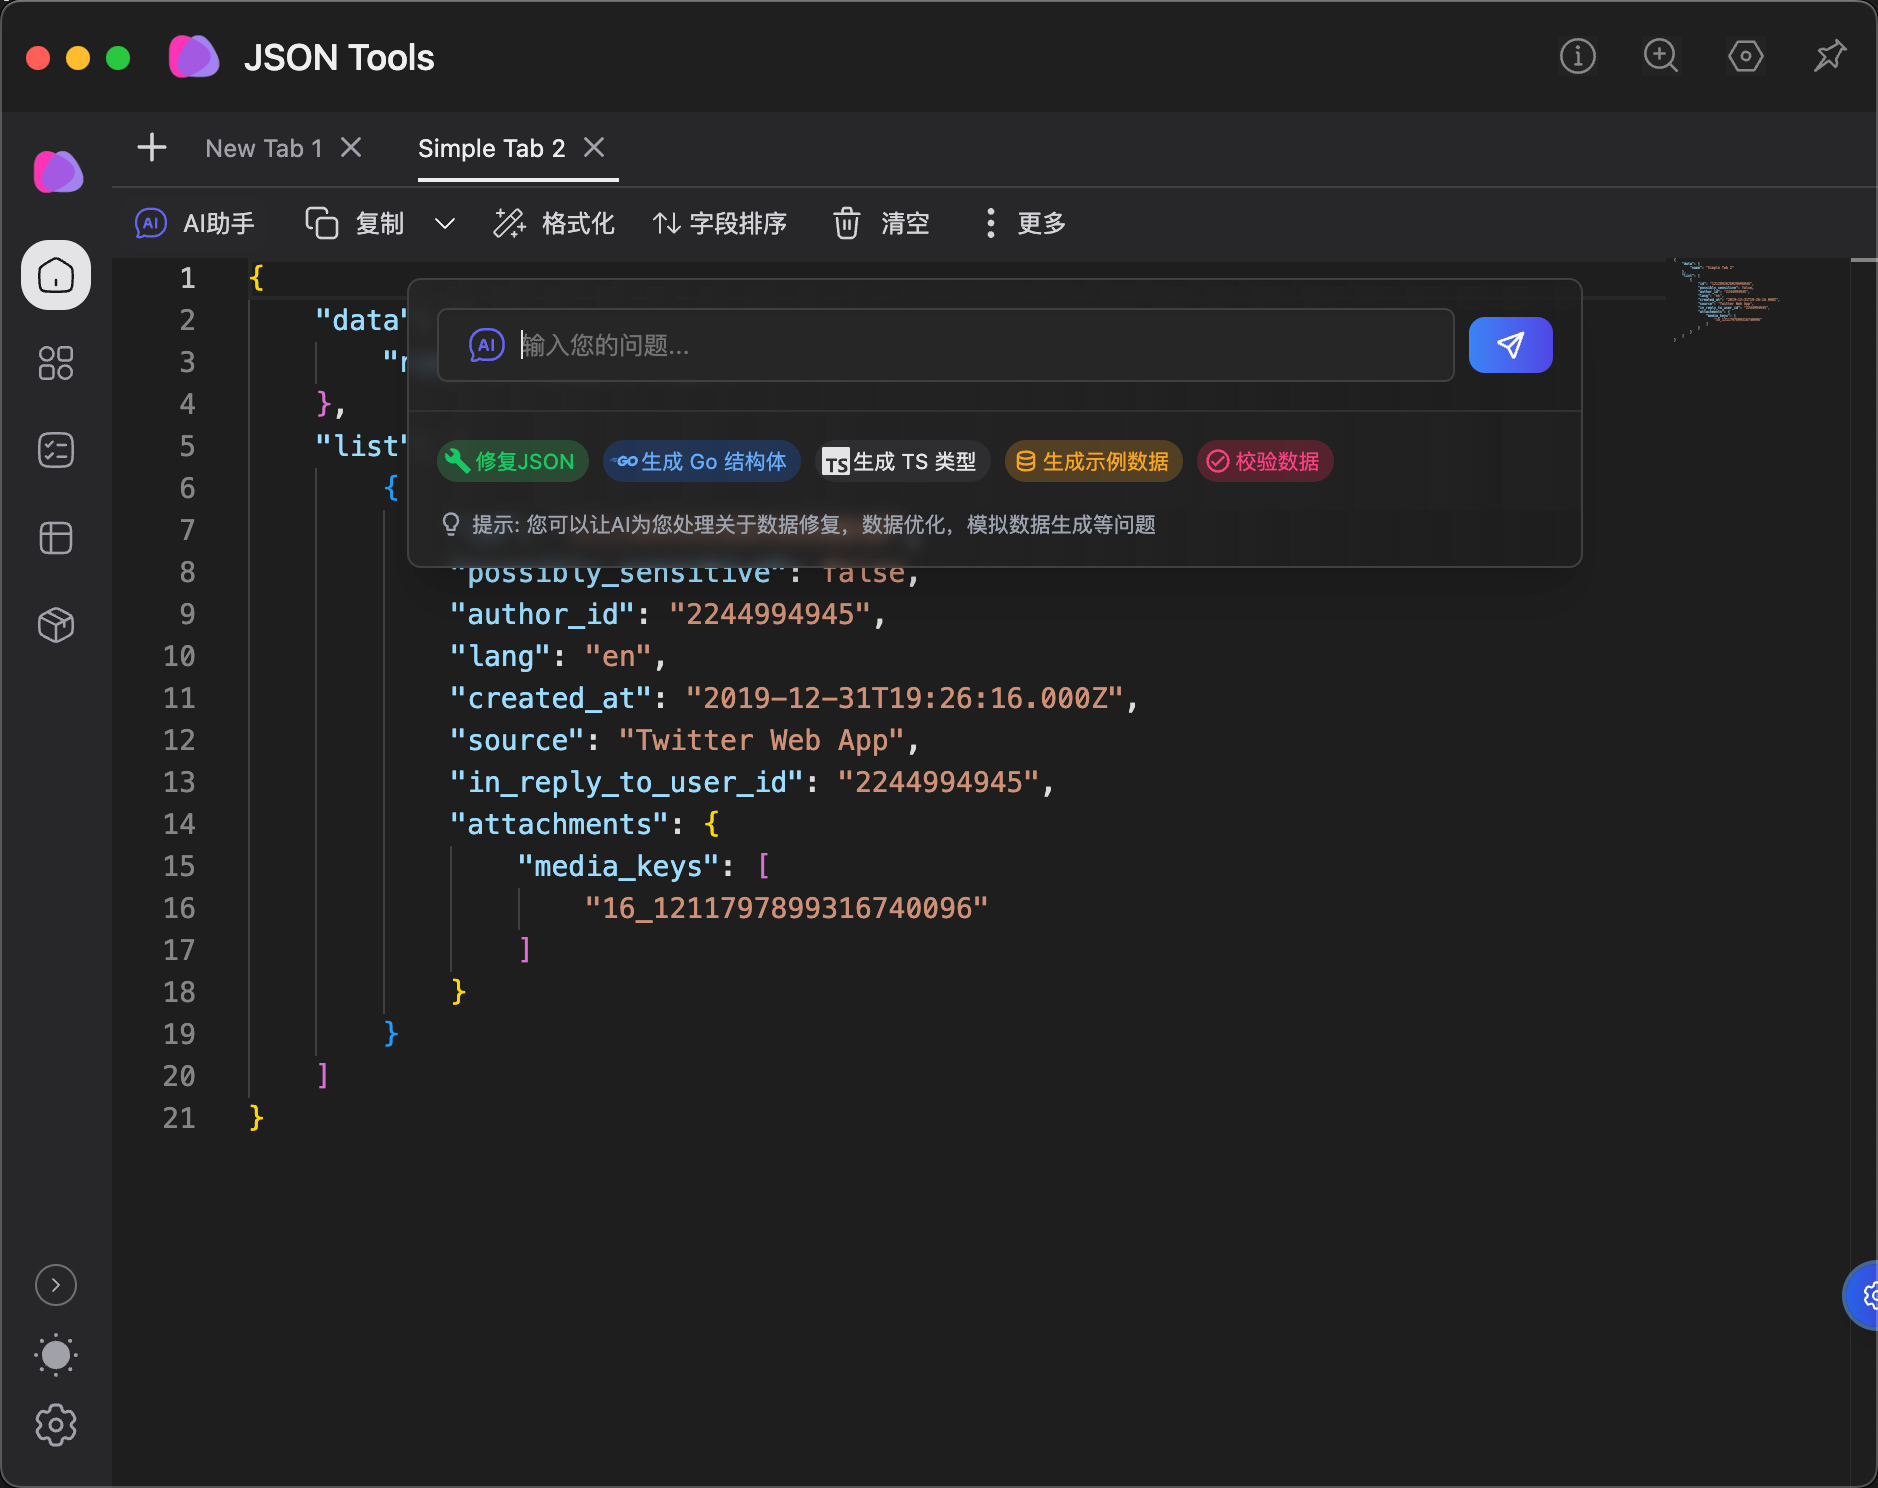Click line number 21
The width and height of the screenshot is (1878, 1488).
tap(179, 1118)
